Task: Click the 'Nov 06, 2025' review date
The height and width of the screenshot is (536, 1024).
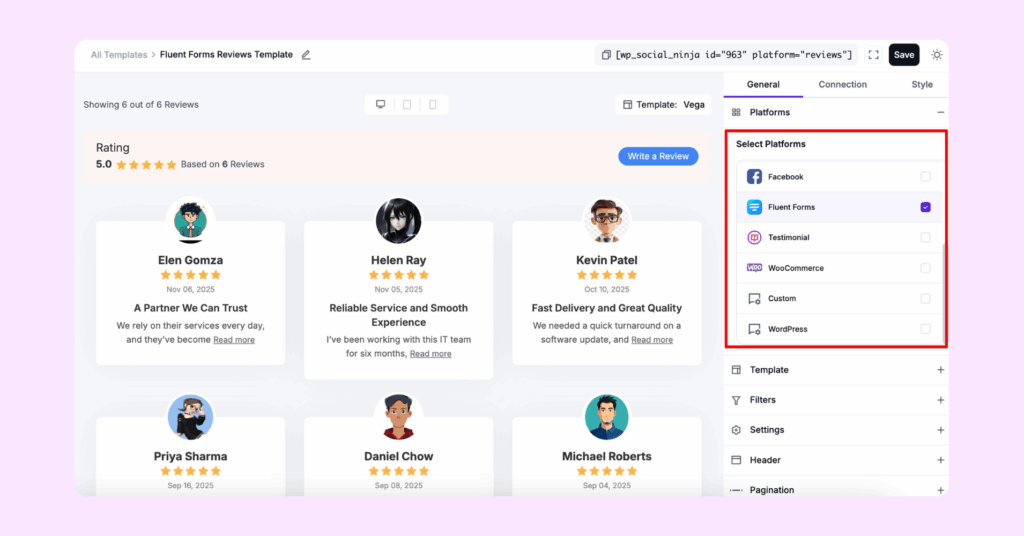Action: (191, 289)
